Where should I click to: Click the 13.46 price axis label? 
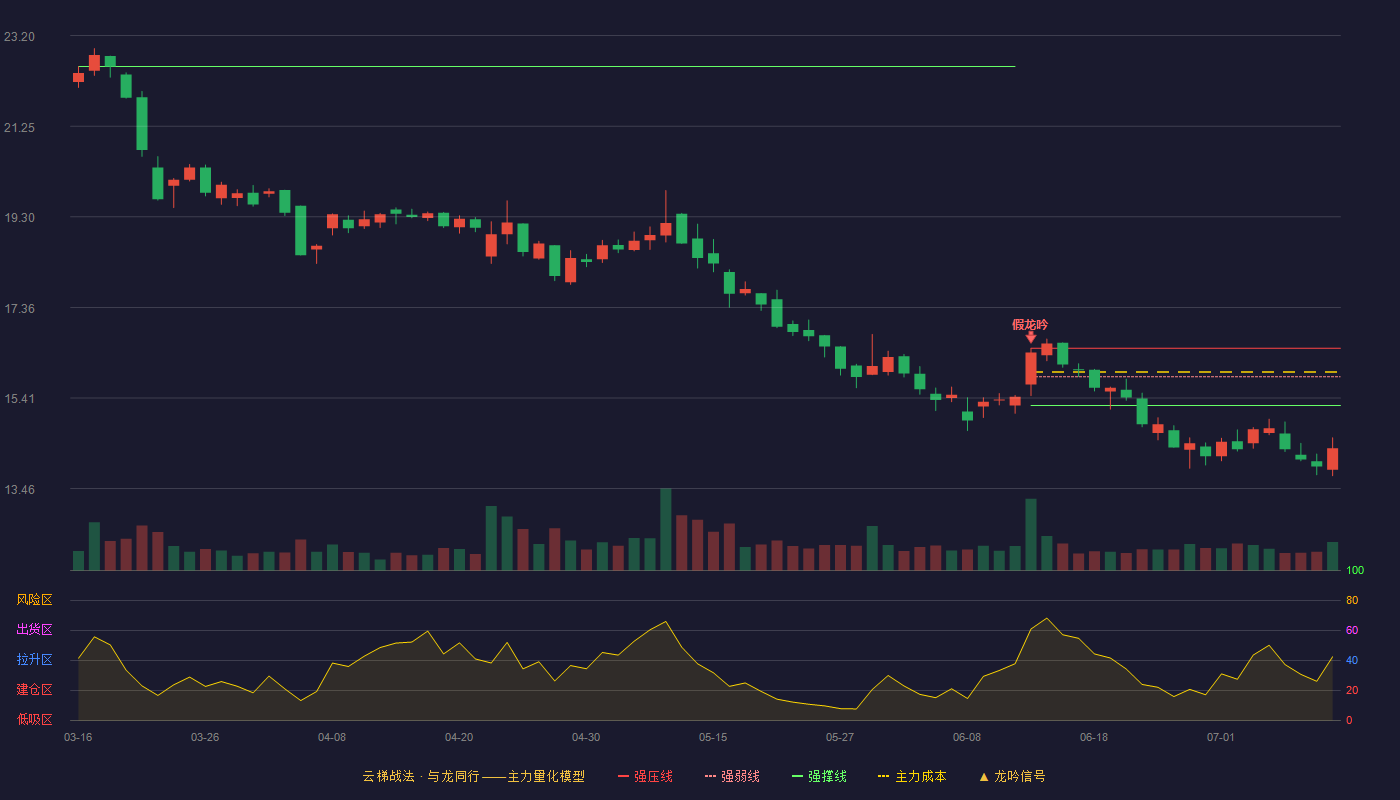[x=19, y=490]
